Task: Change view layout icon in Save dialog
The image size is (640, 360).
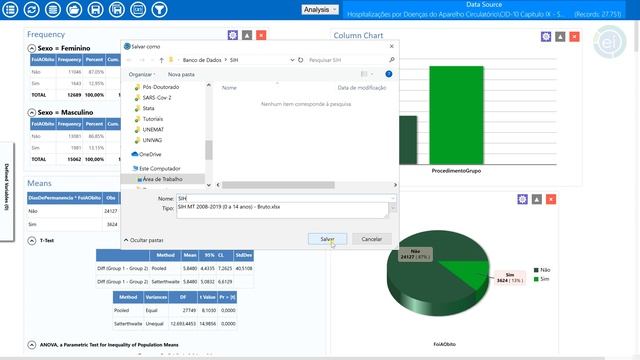Action: pos(364,74)
